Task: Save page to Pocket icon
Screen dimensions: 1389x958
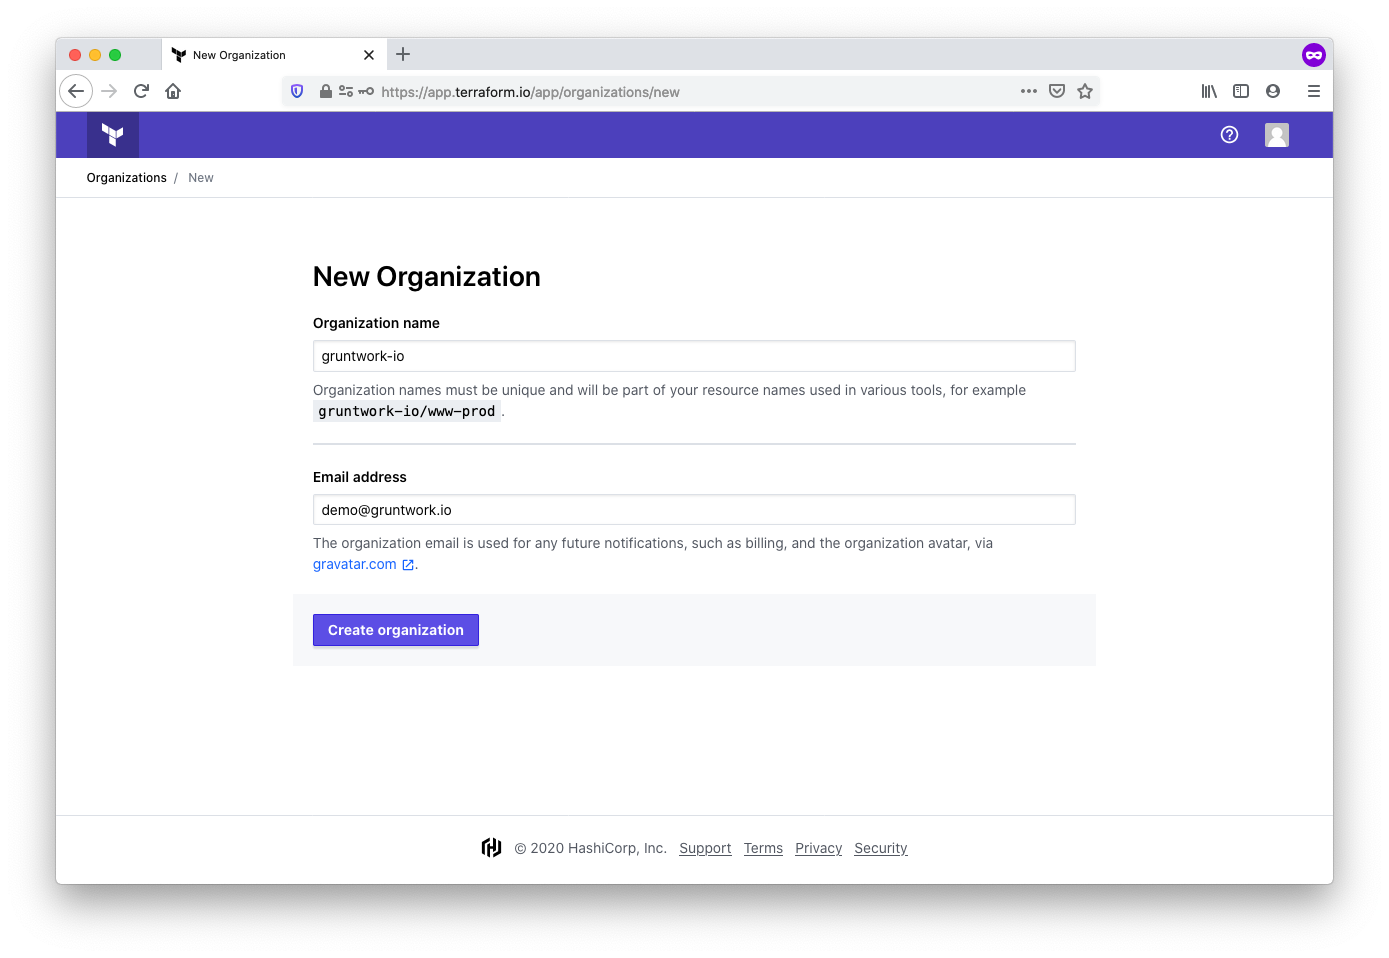Action: (1057, 91)
